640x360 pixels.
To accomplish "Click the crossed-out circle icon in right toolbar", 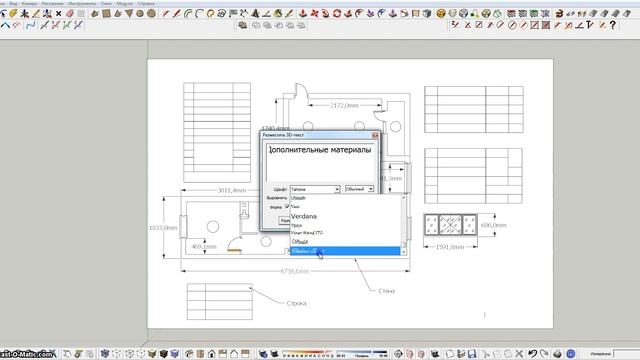I will click(512, 25).
